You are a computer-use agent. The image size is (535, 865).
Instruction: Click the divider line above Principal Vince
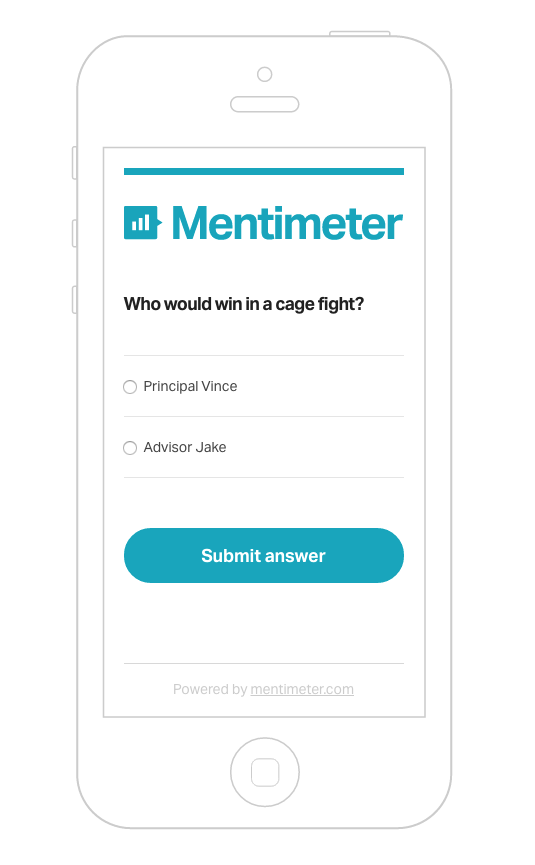pos(264,355)
